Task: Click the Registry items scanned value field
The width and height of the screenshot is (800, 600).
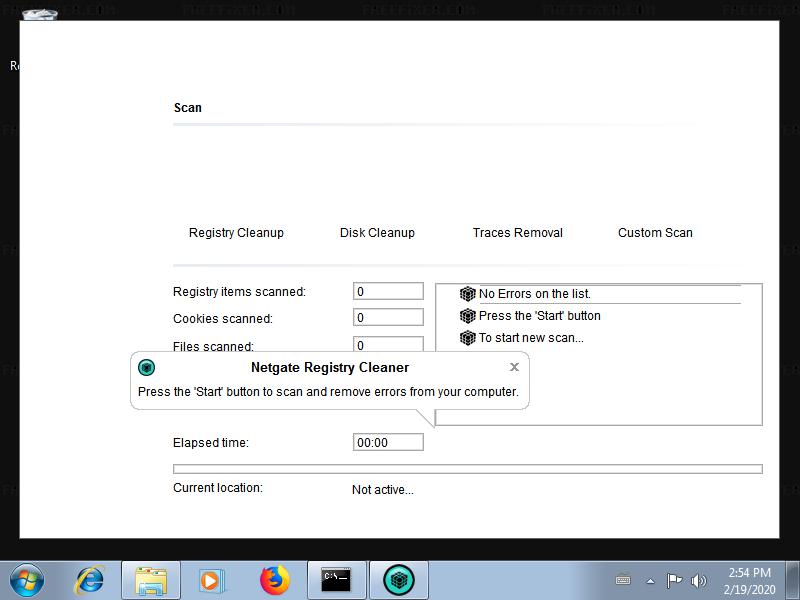Action: 388,291
